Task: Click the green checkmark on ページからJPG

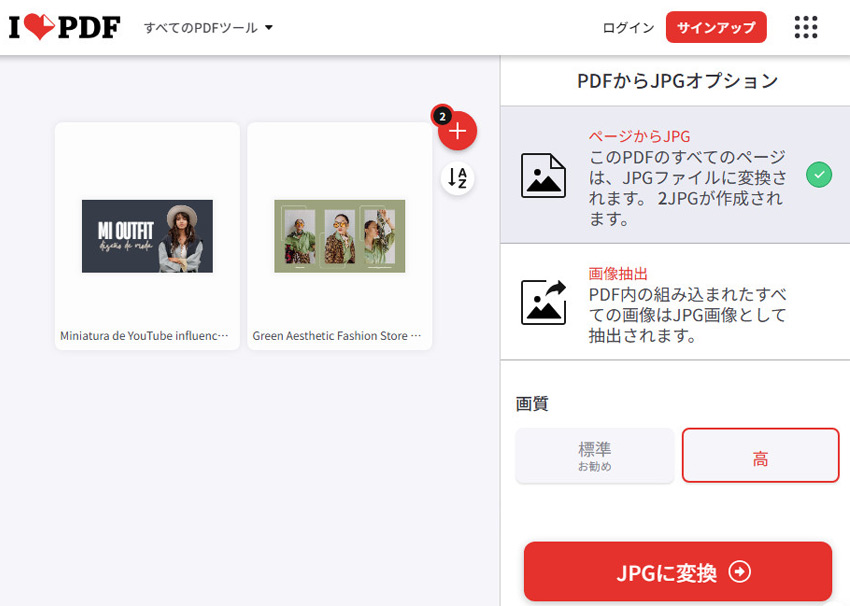Action: point(818,175)
